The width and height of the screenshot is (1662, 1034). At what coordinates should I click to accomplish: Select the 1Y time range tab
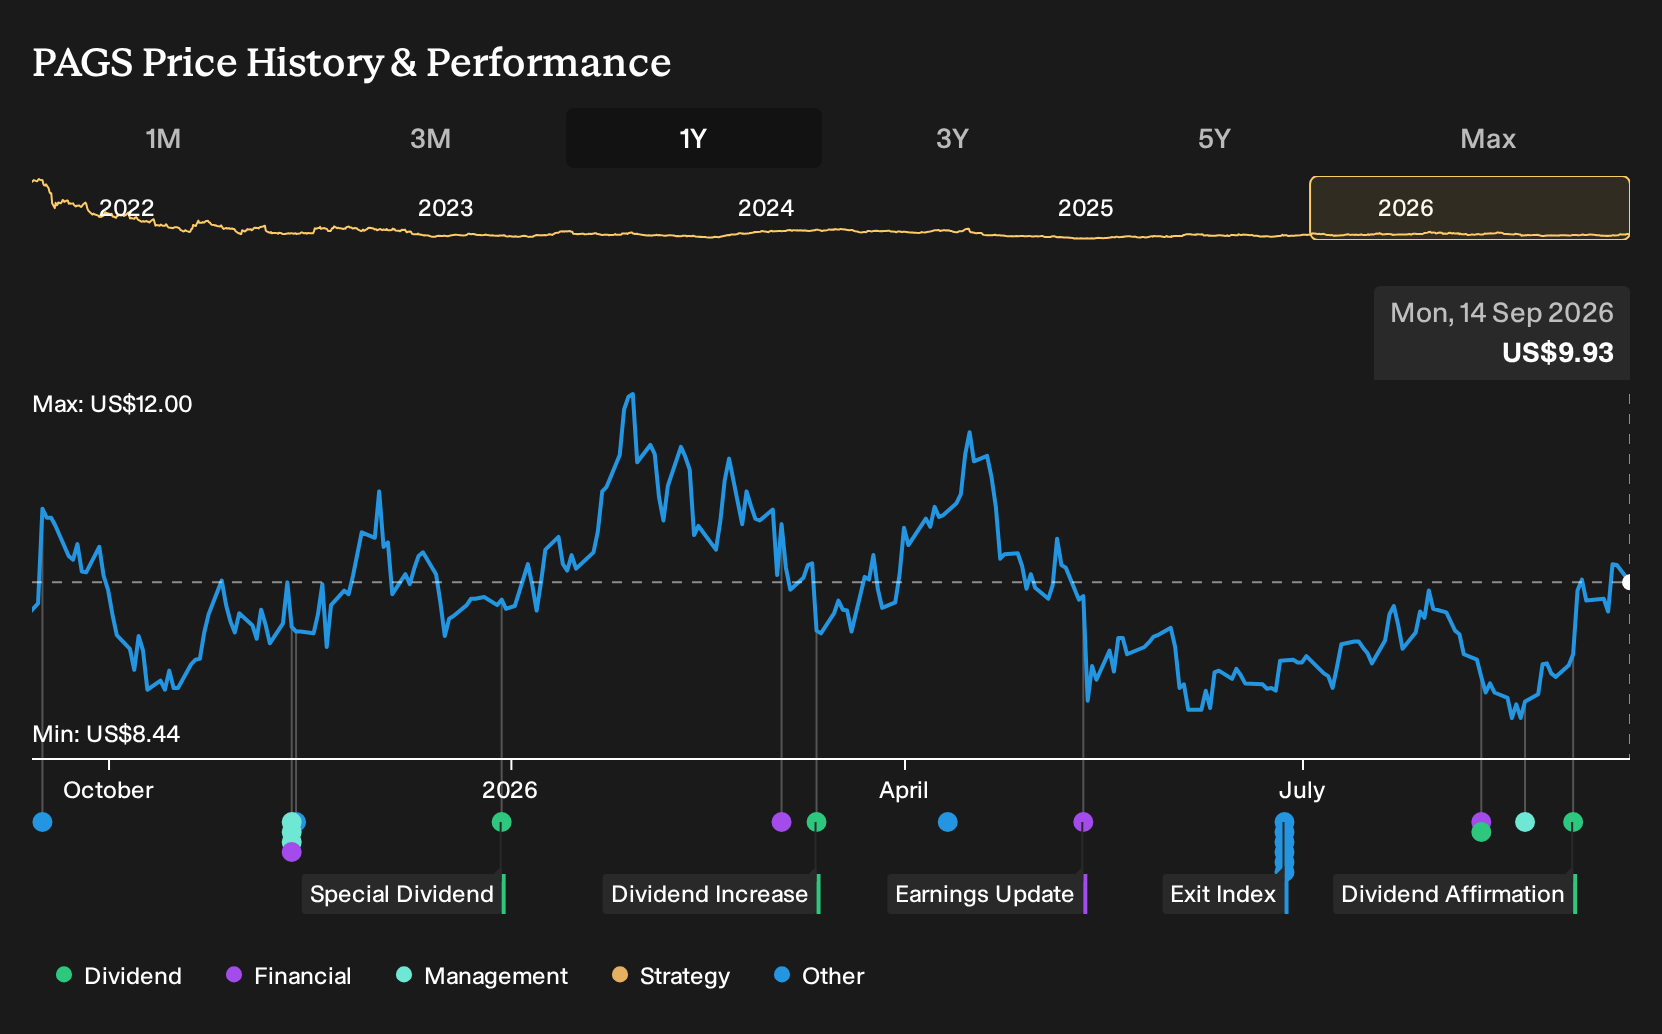tap(693, 138)
